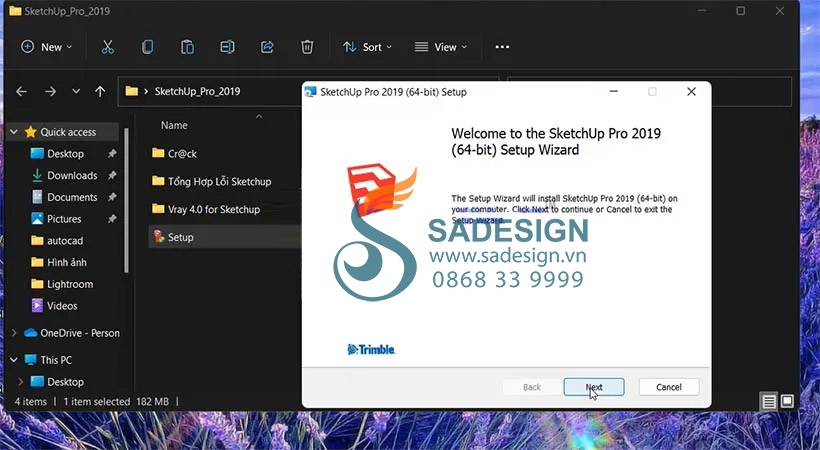Select the Tổng Hợp Lỗi Sketchup folder
The width and height of the screenshot is (820, 450).
(220, 182)
